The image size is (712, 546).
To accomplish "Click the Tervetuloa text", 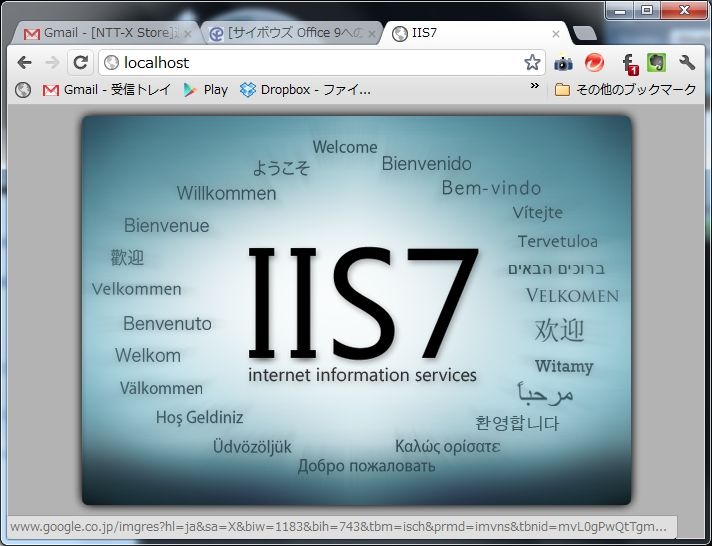I will tap(558, 241).
